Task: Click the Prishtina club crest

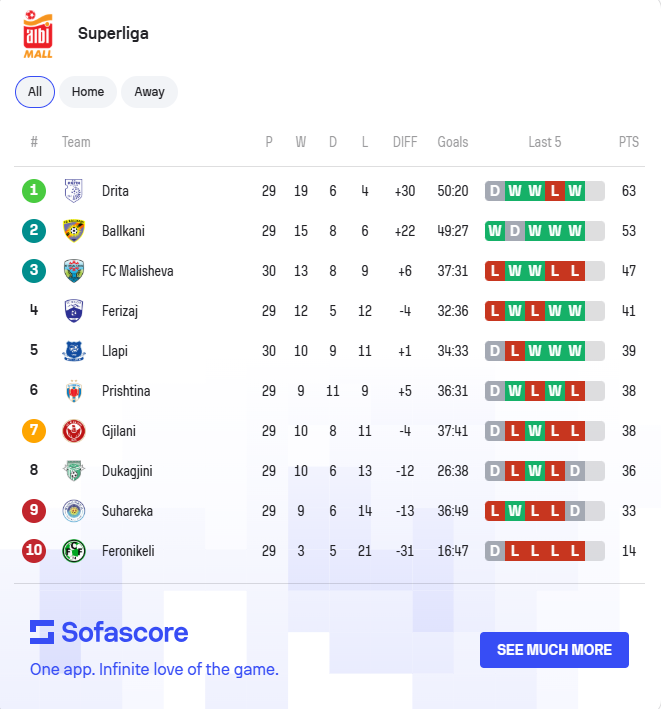Action: click(74, 391)
